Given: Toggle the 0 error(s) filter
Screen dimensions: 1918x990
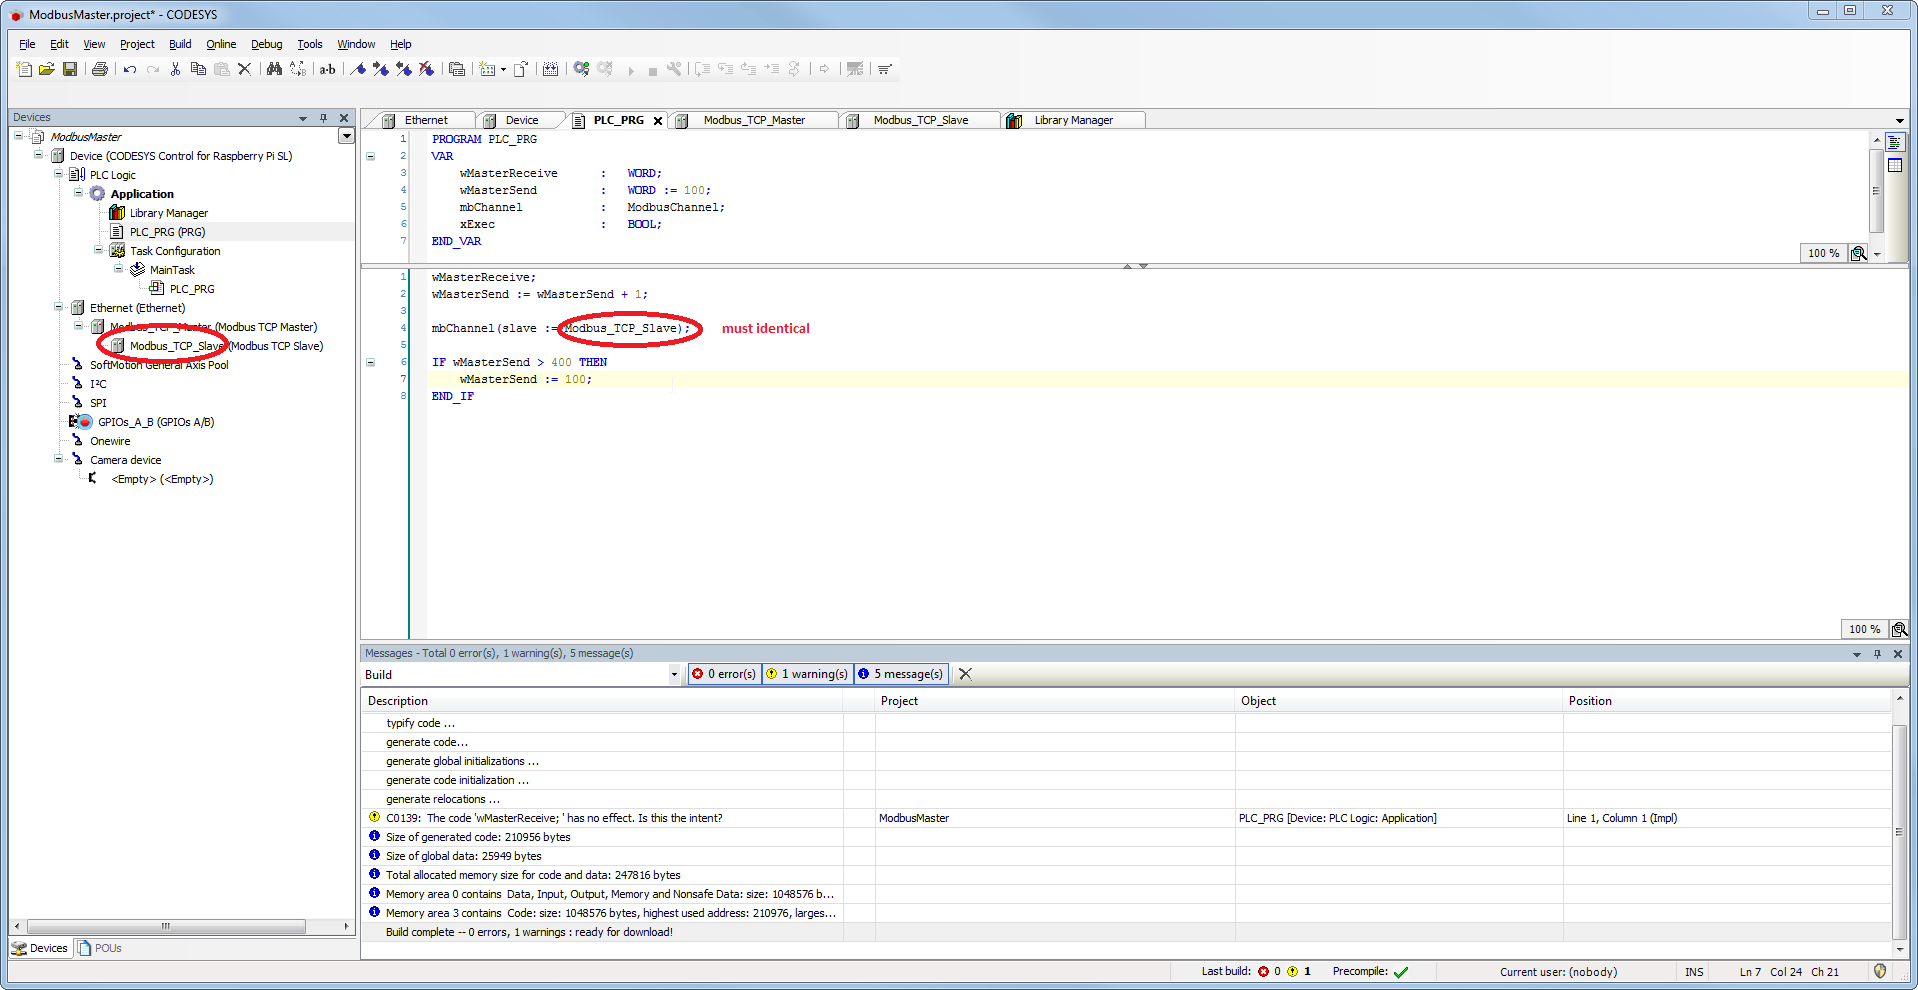Looking at the screenshot, I should pos(724,674).
